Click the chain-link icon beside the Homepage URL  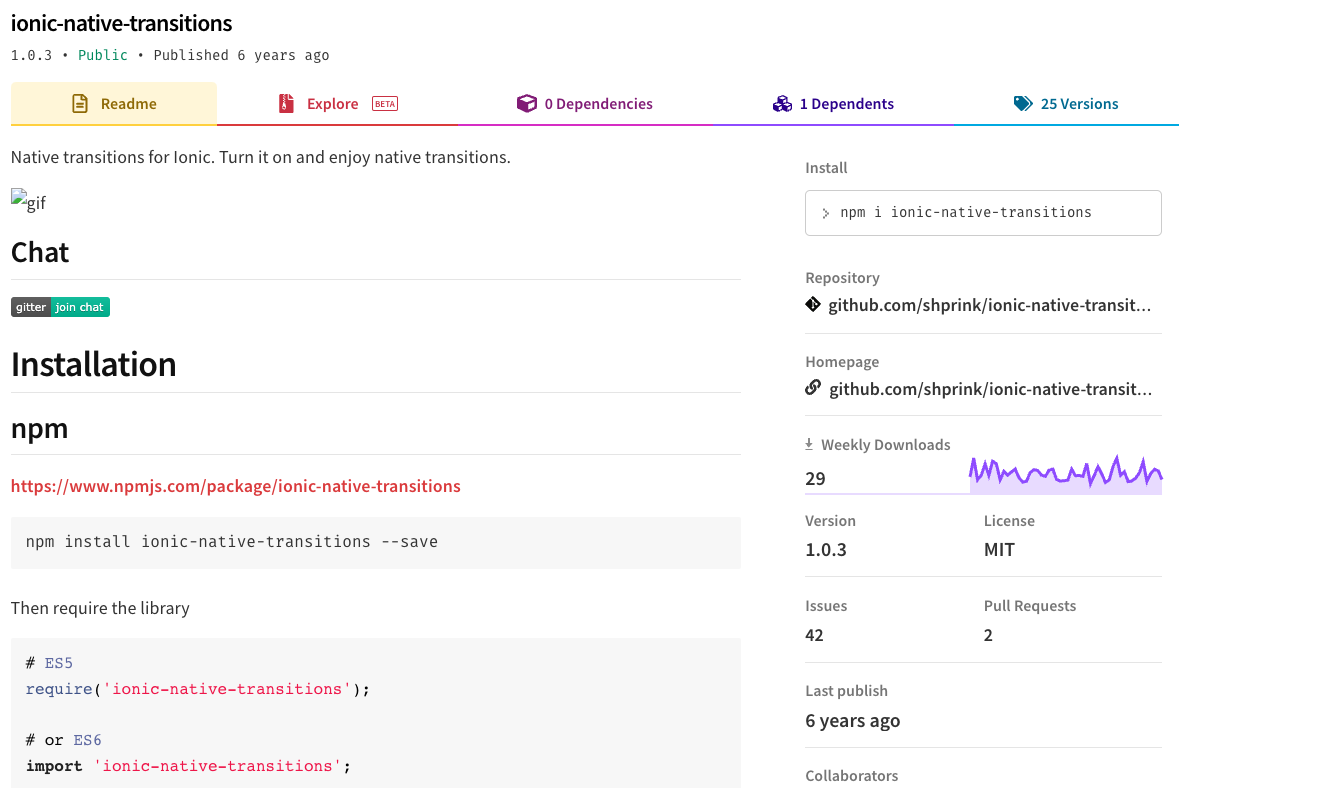tap(812, 387)
